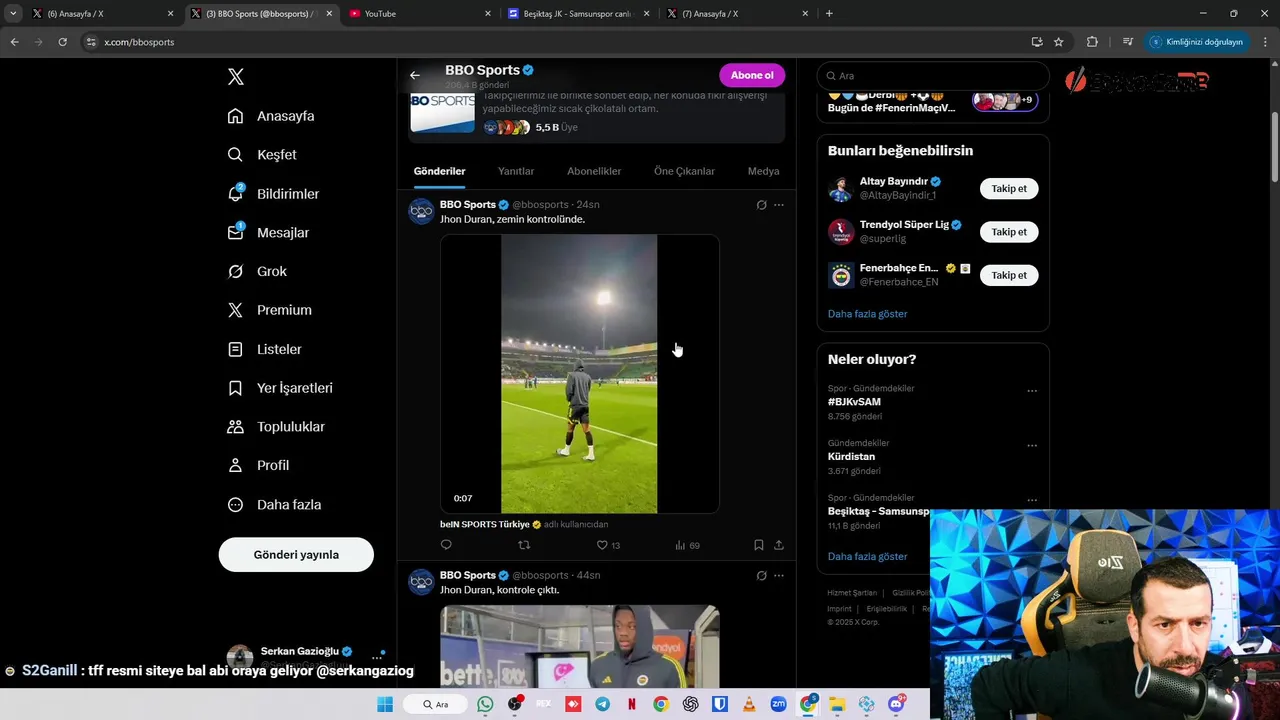The height and width of the screenshot is (720, 1280).
Task: Click Grok icon on 24sn post
Action: pyautogui.click(x=761, y=205)
